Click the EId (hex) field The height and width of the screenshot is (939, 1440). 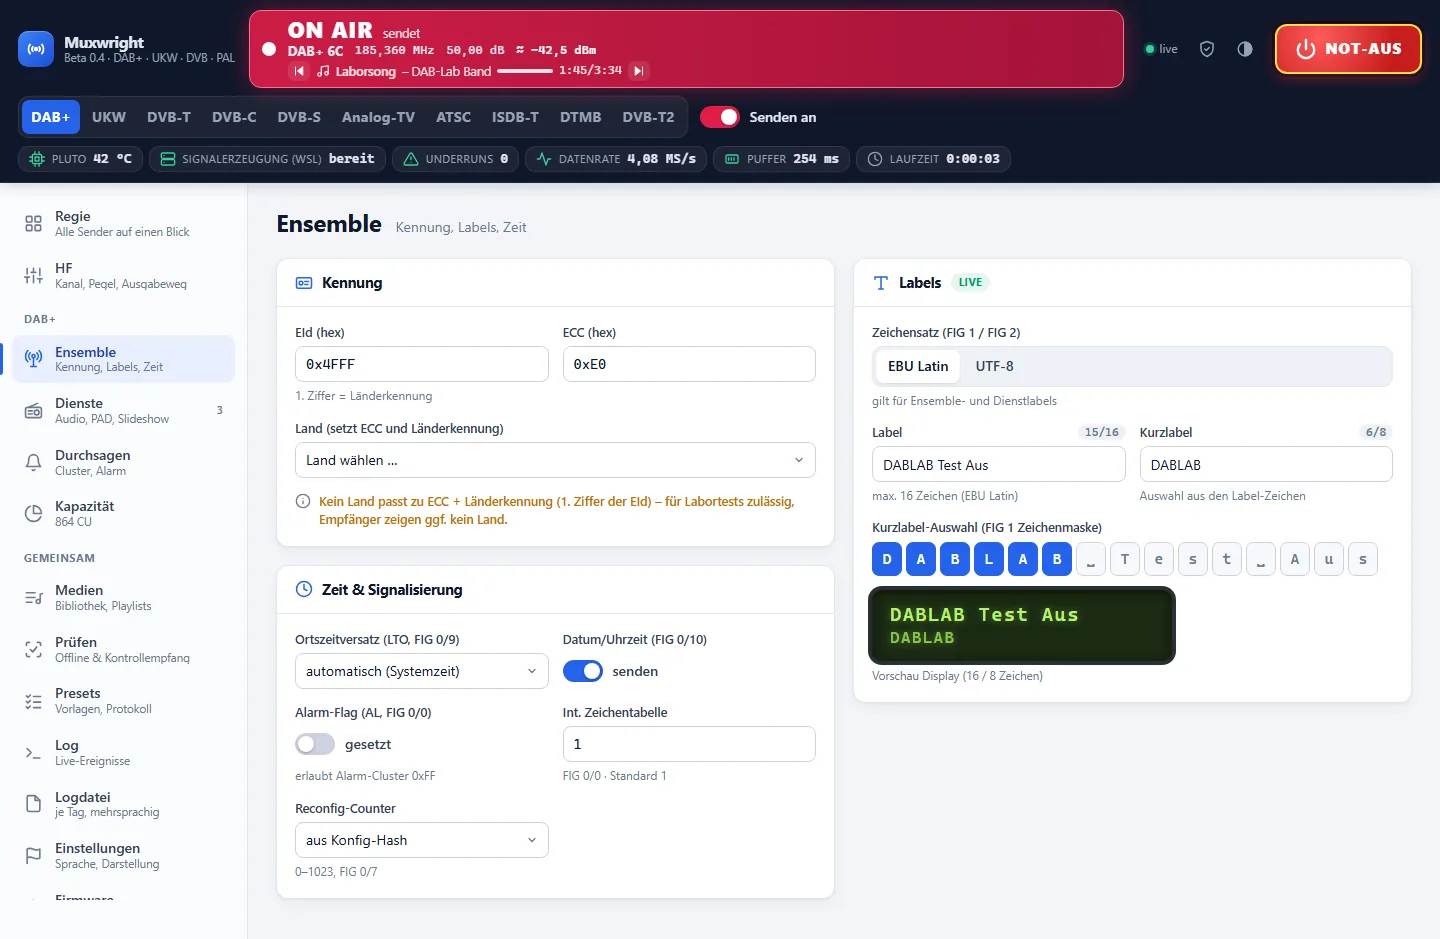[x=421, y=364]
